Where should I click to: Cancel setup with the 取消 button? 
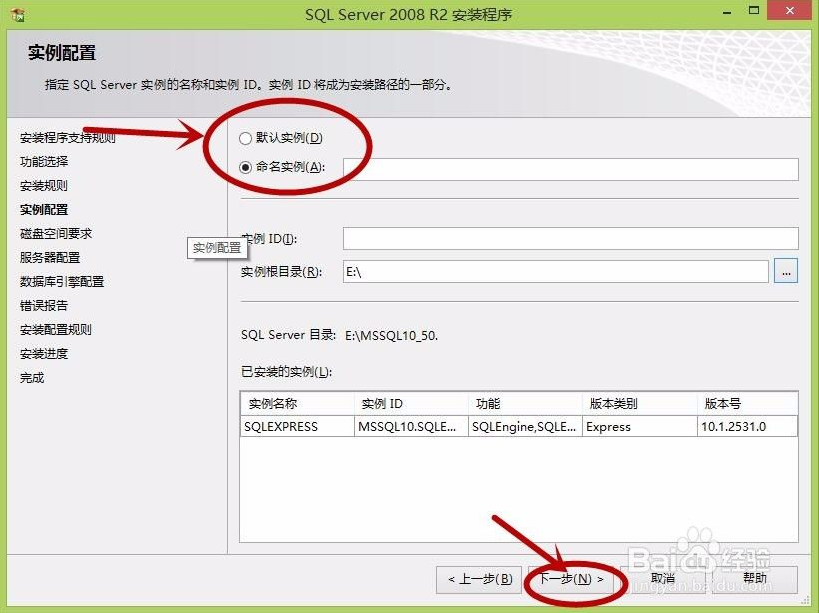[663, 579]
